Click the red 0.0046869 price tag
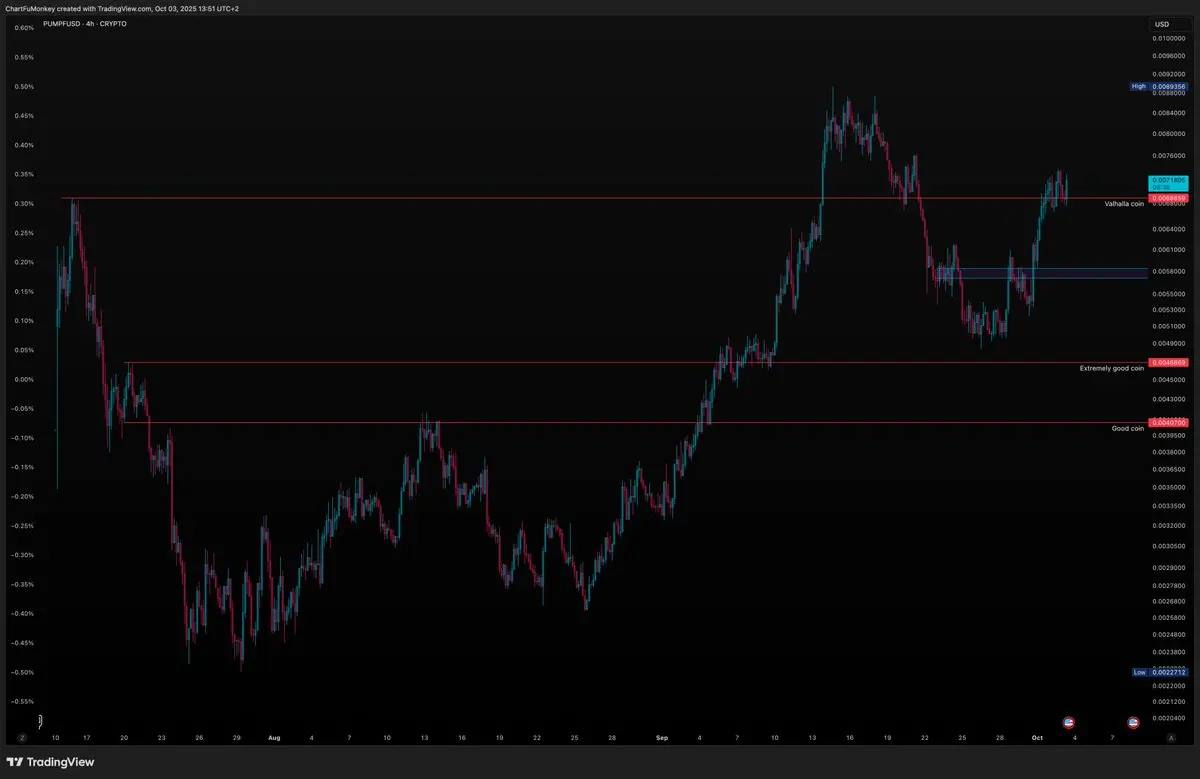The width and height of the screenshot is (1200, 779). click(1168, 362)
